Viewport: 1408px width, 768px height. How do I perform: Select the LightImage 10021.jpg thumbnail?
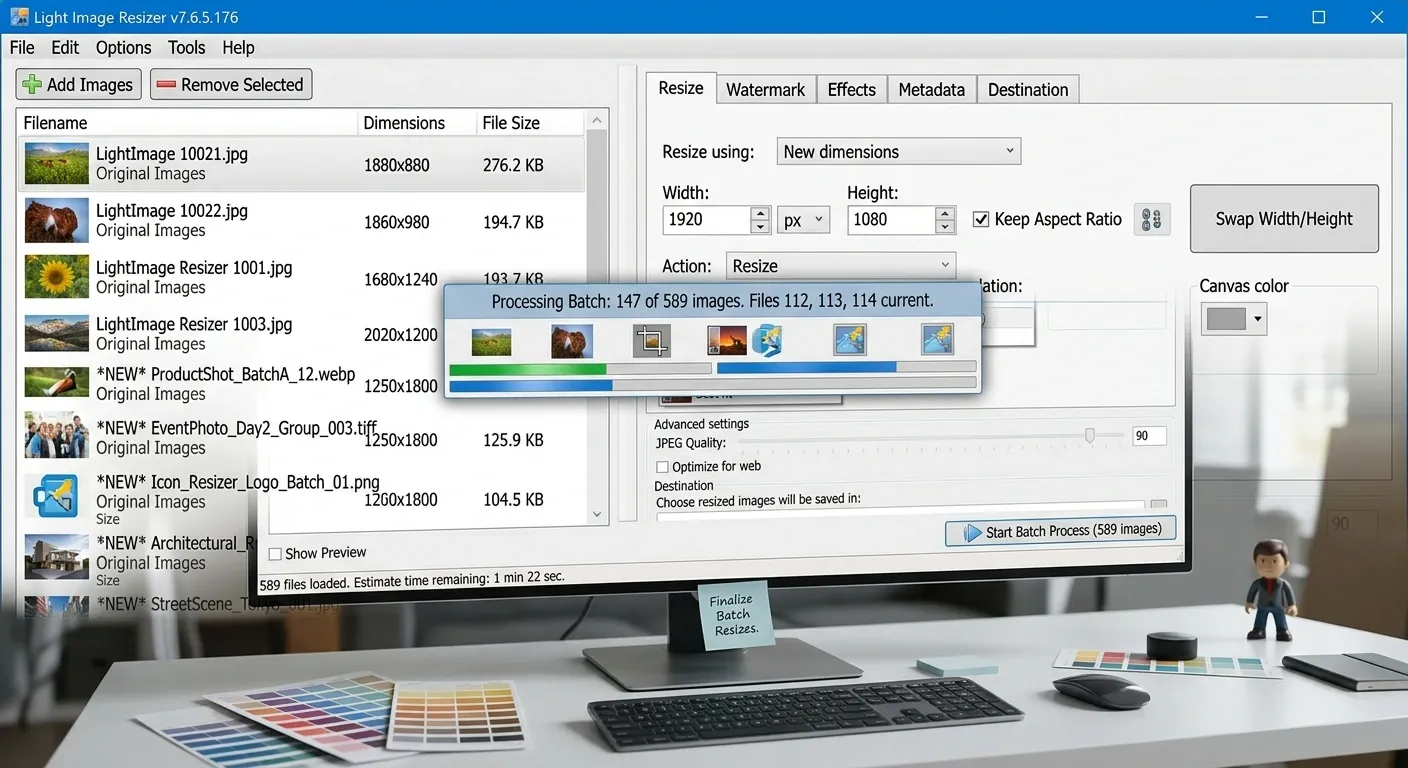pyautogui.click(x=57, y=163)
